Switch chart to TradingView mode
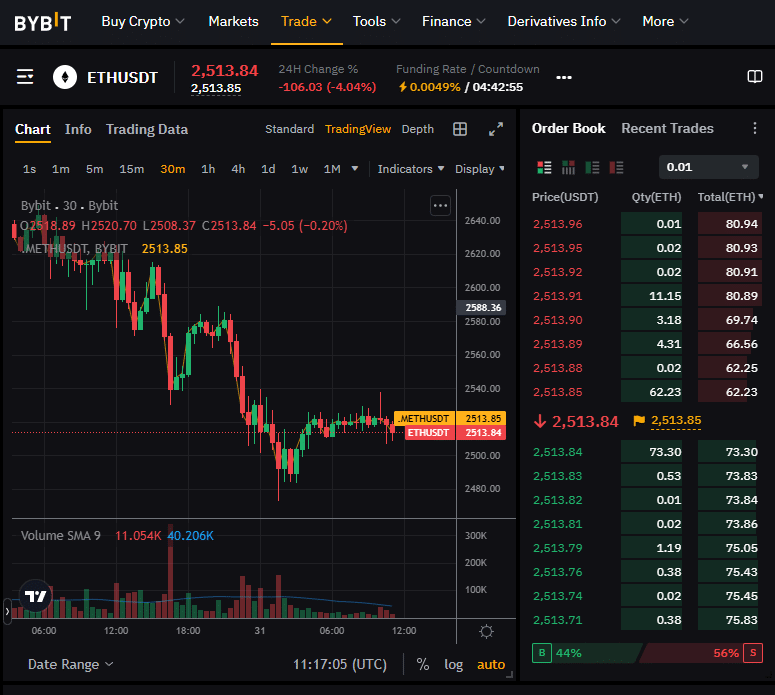 coord(358,129)
